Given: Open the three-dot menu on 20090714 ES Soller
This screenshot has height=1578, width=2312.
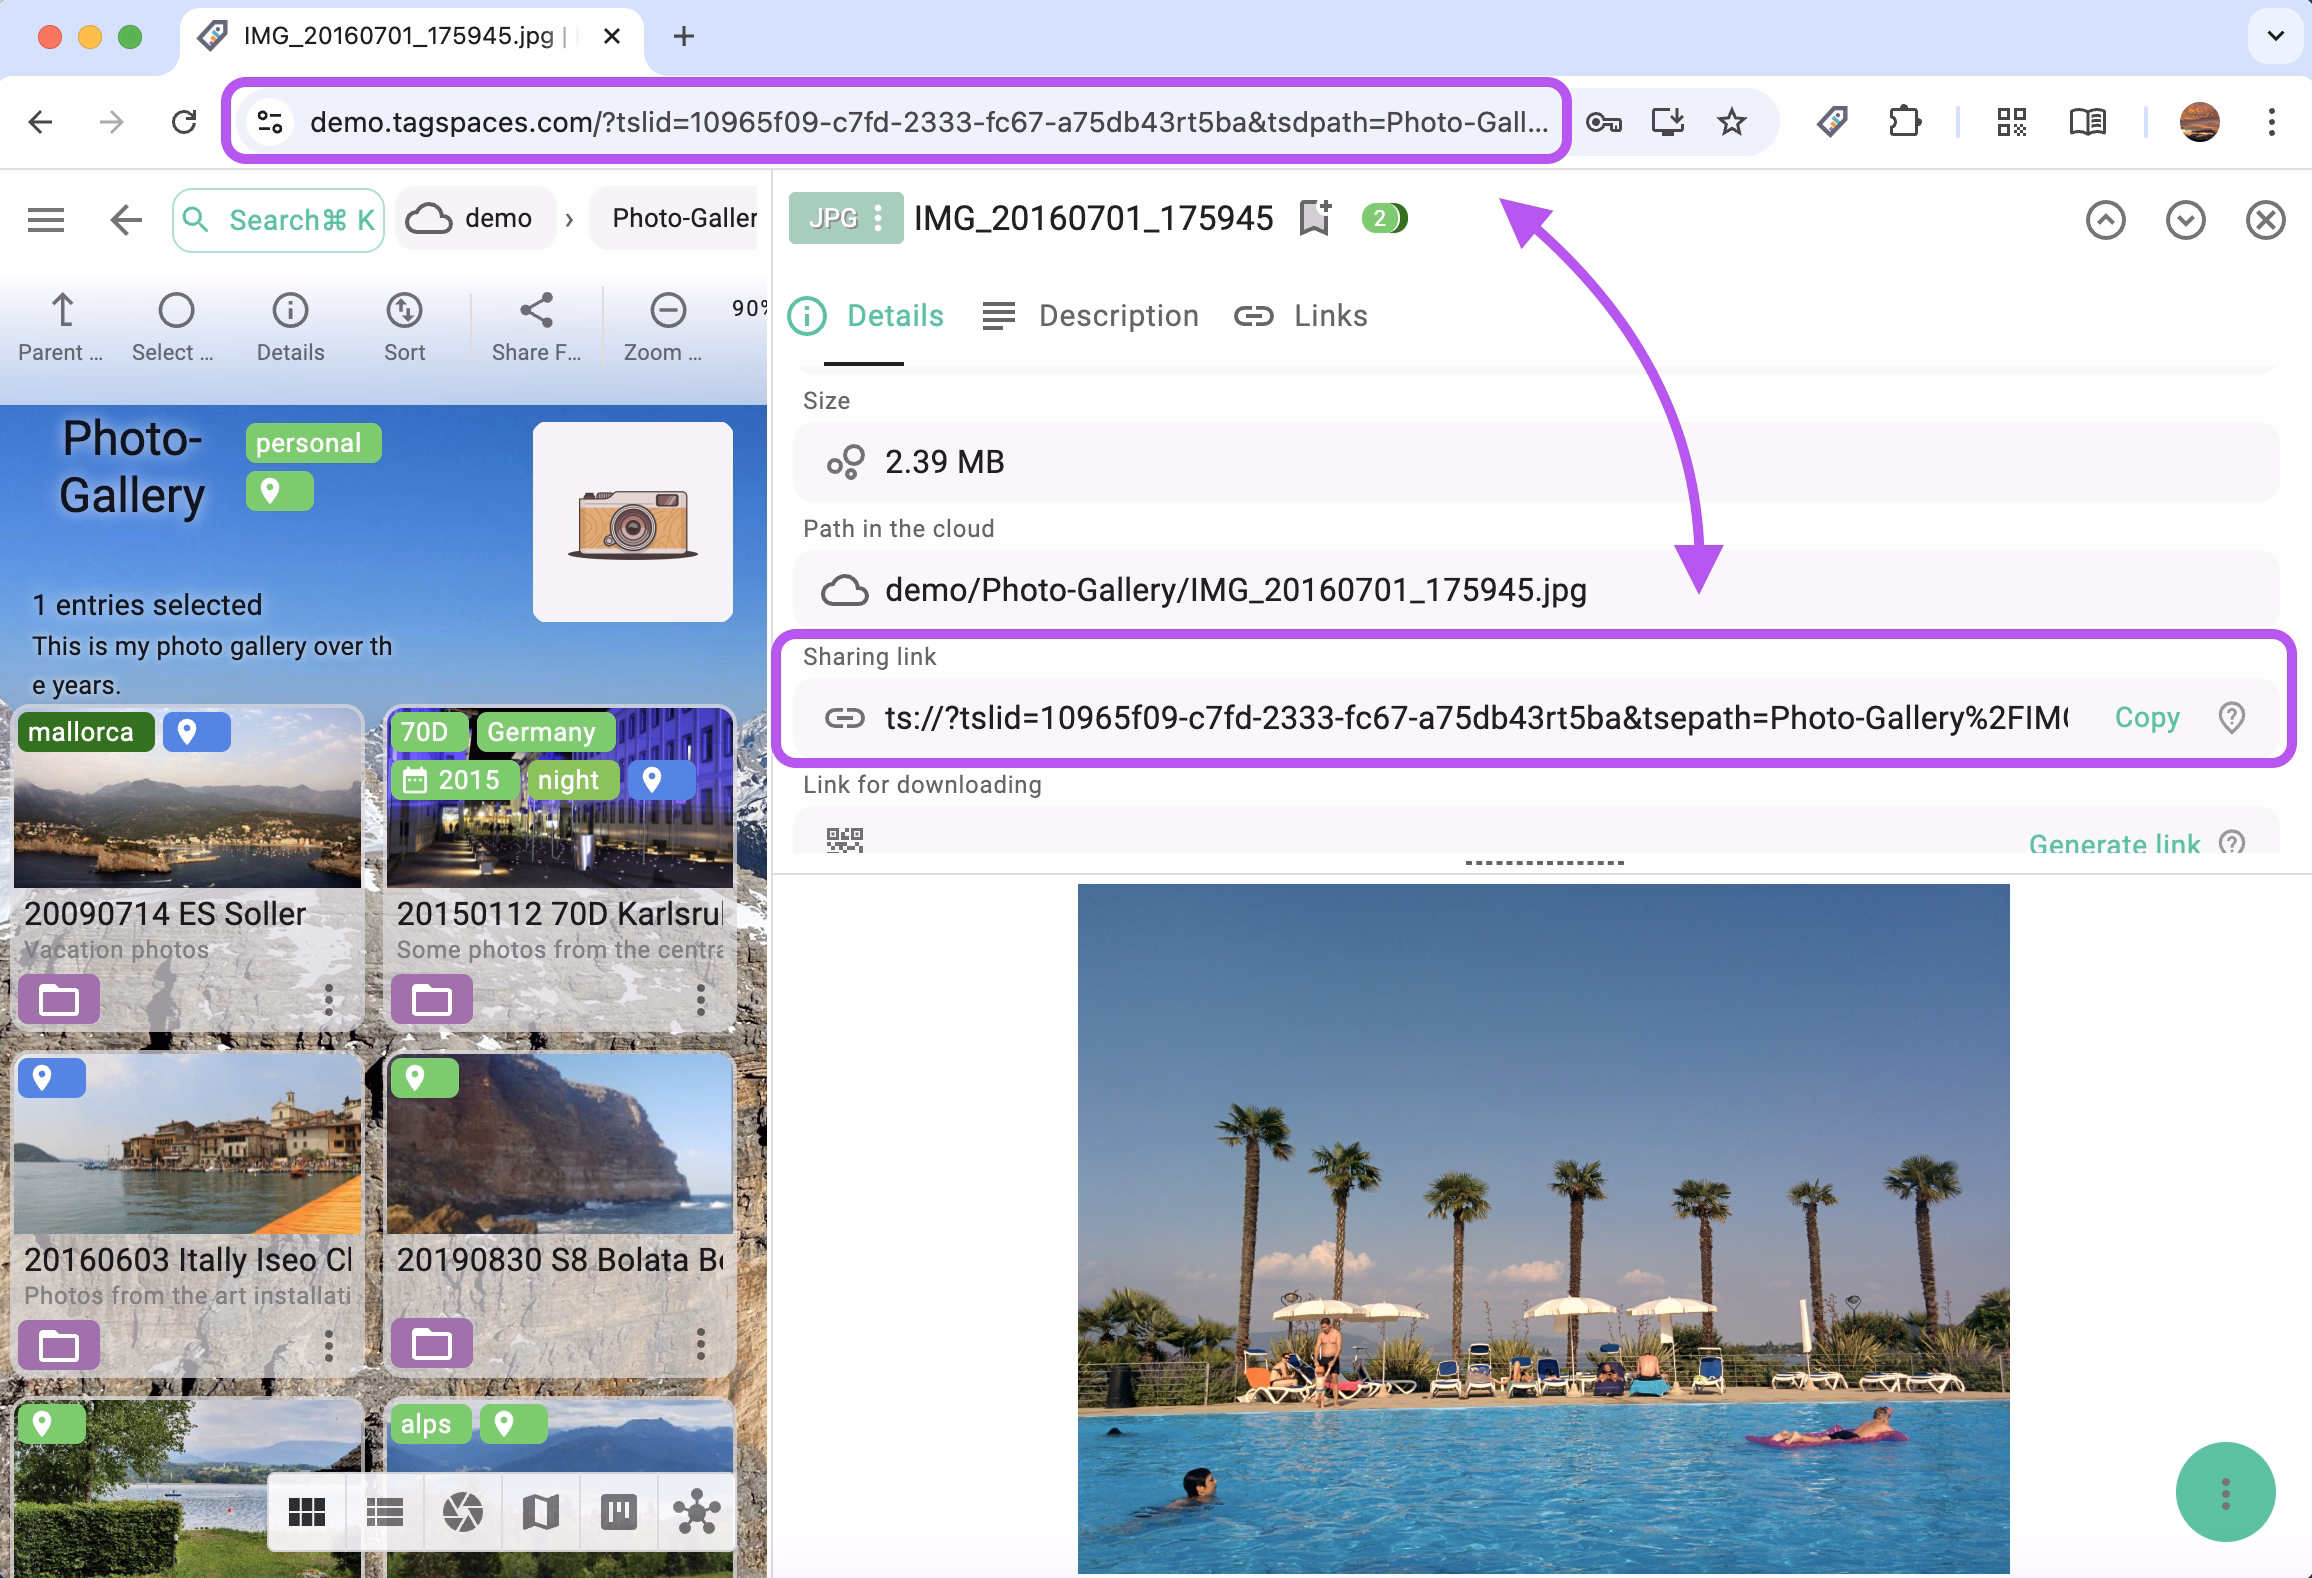Looking at the screenshot, I should (330, 999).
